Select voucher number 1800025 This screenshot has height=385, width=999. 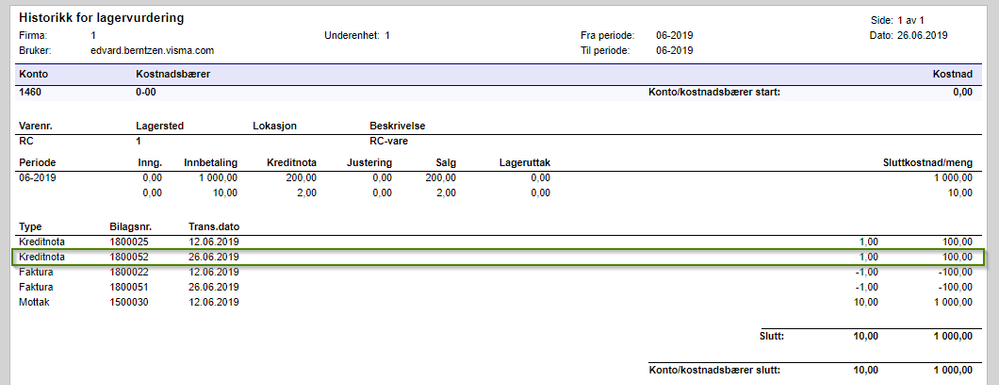tap(129, 242)
